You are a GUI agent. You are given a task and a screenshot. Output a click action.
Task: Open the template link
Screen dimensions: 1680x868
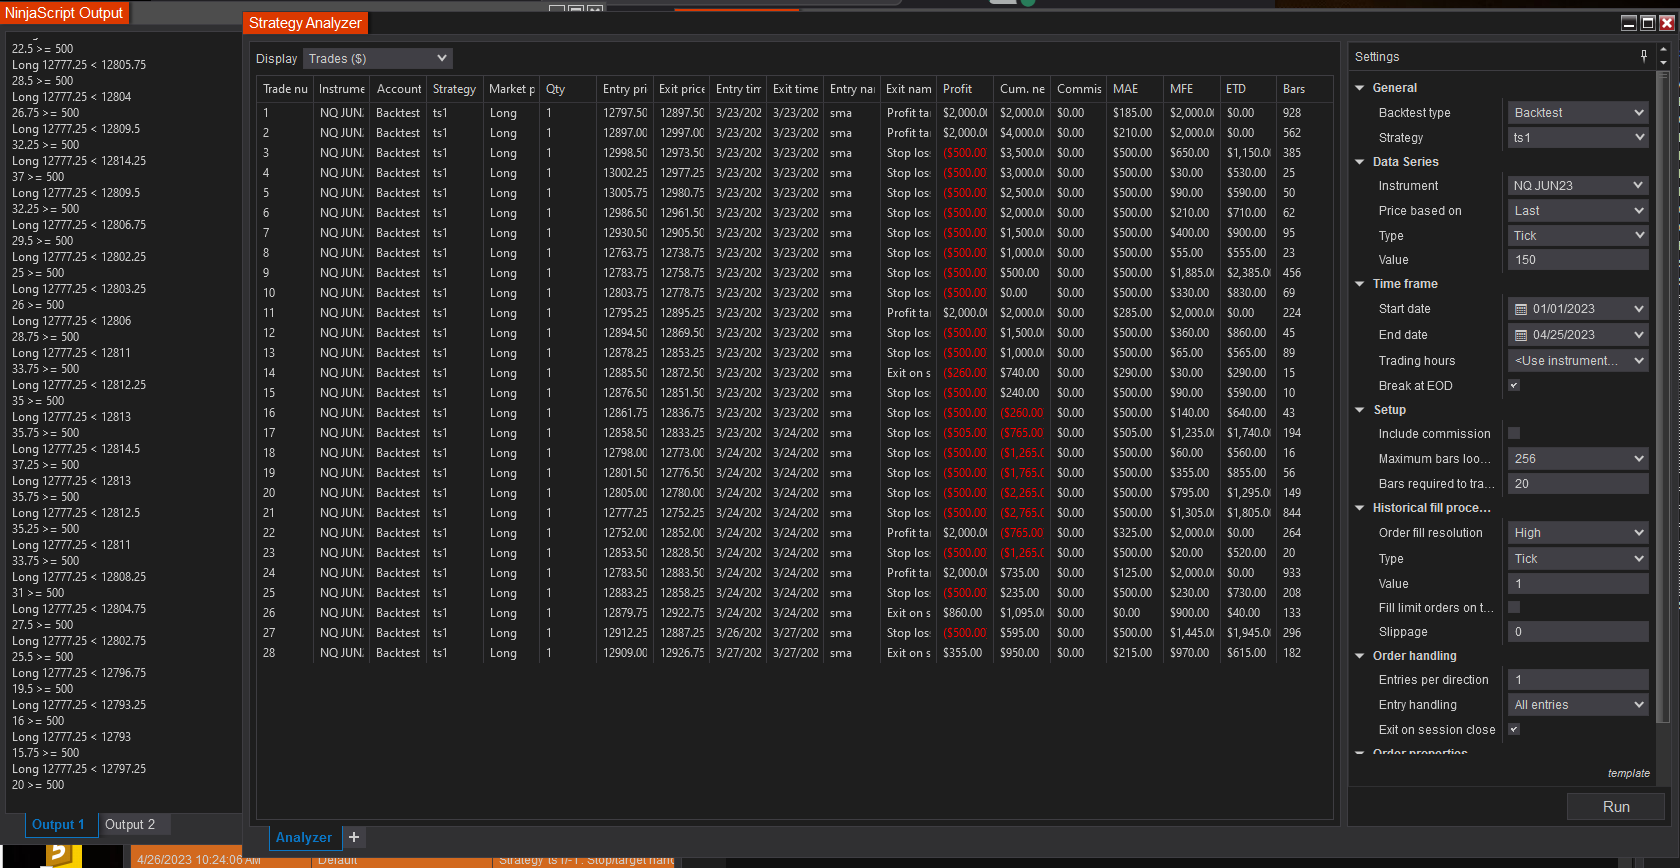tap(1629, 773)
